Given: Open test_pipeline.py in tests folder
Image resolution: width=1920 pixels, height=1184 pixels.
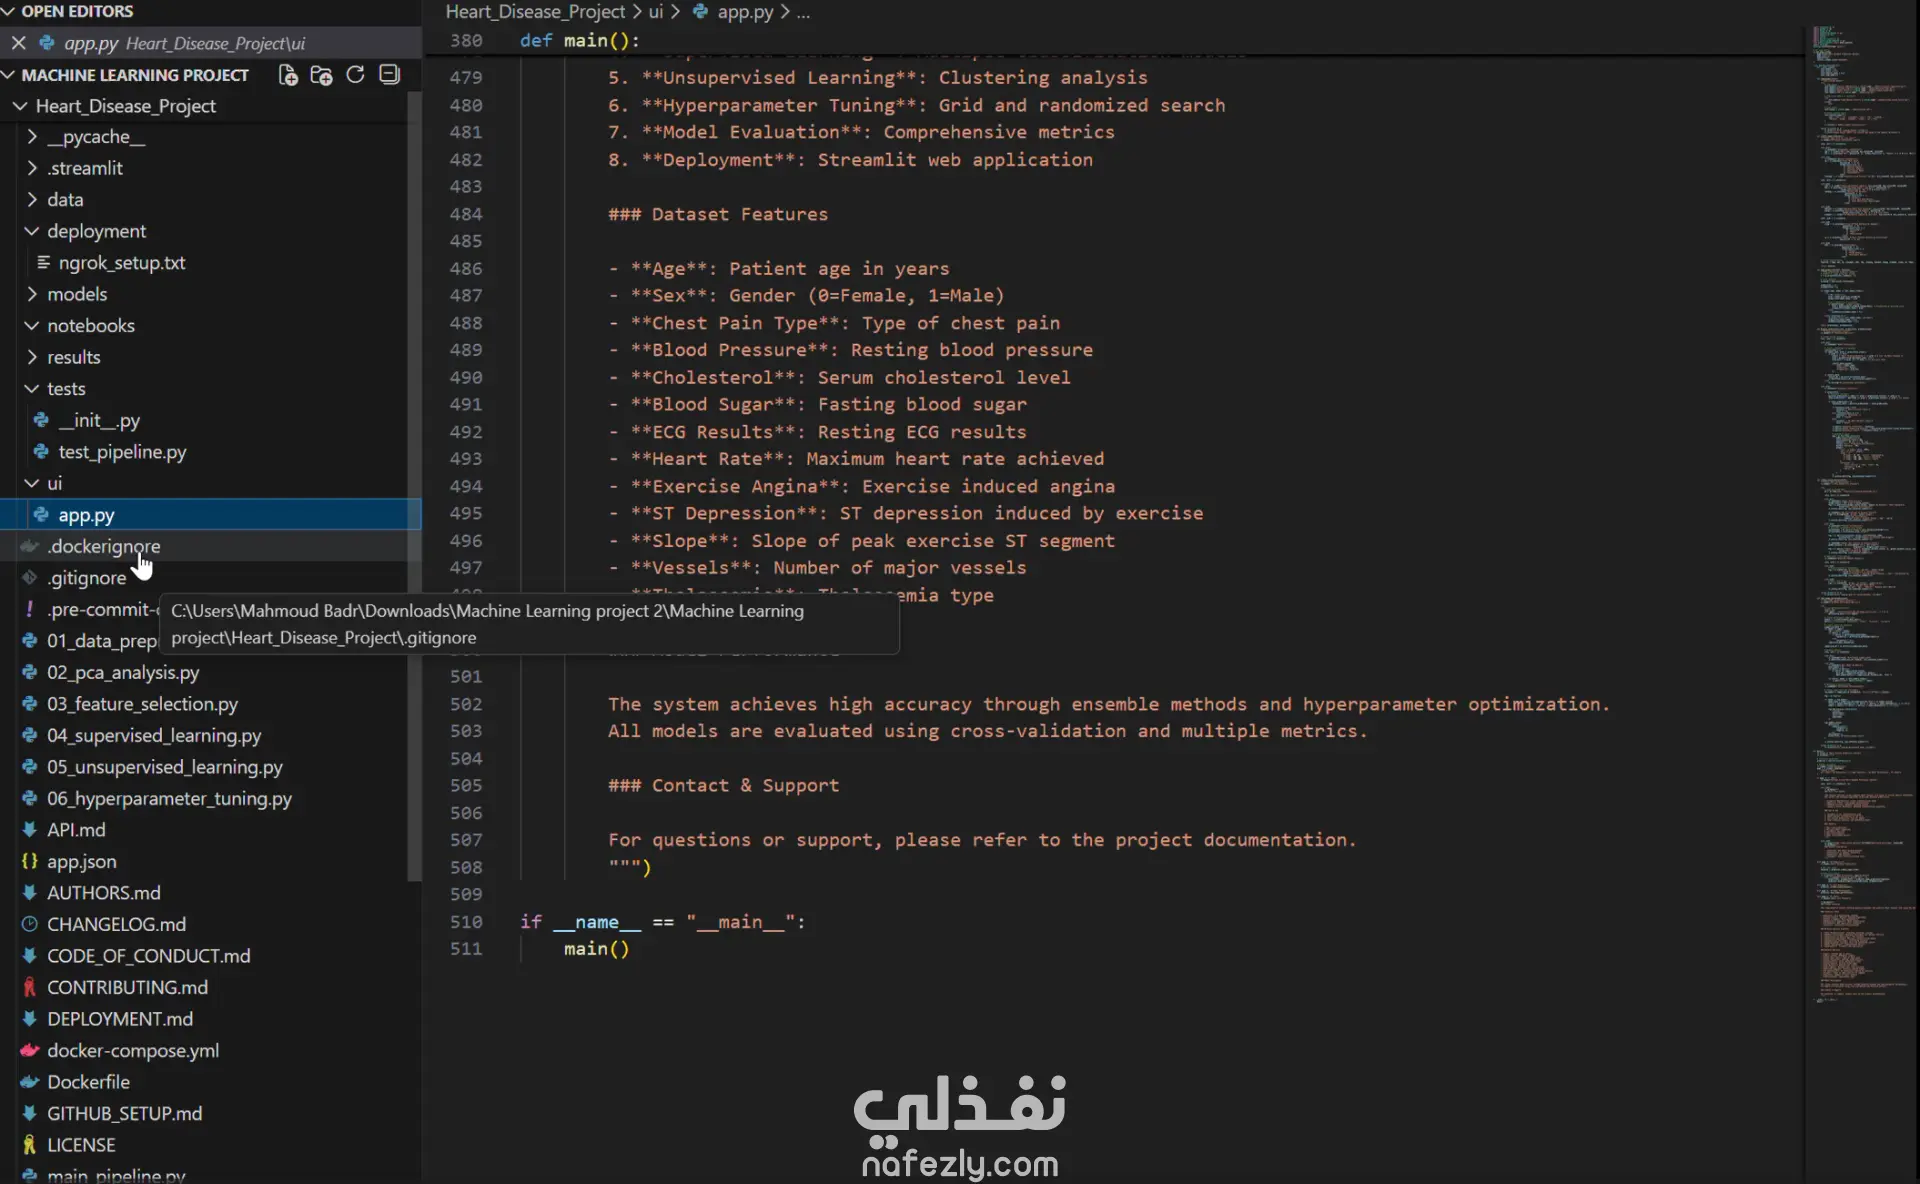Looking at the screenshot, I should pos(122,452).
